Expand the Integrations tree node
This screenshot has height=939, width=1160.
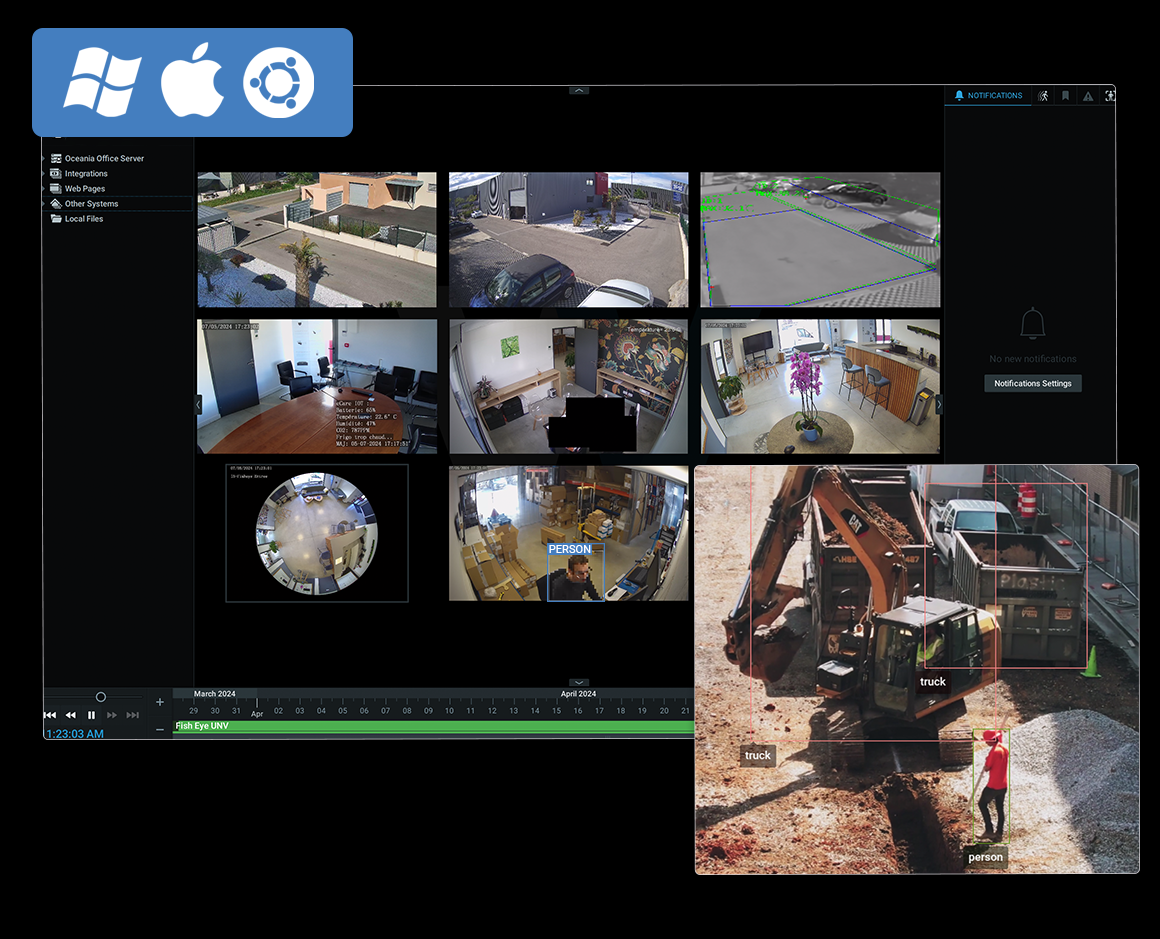[44, 173]
